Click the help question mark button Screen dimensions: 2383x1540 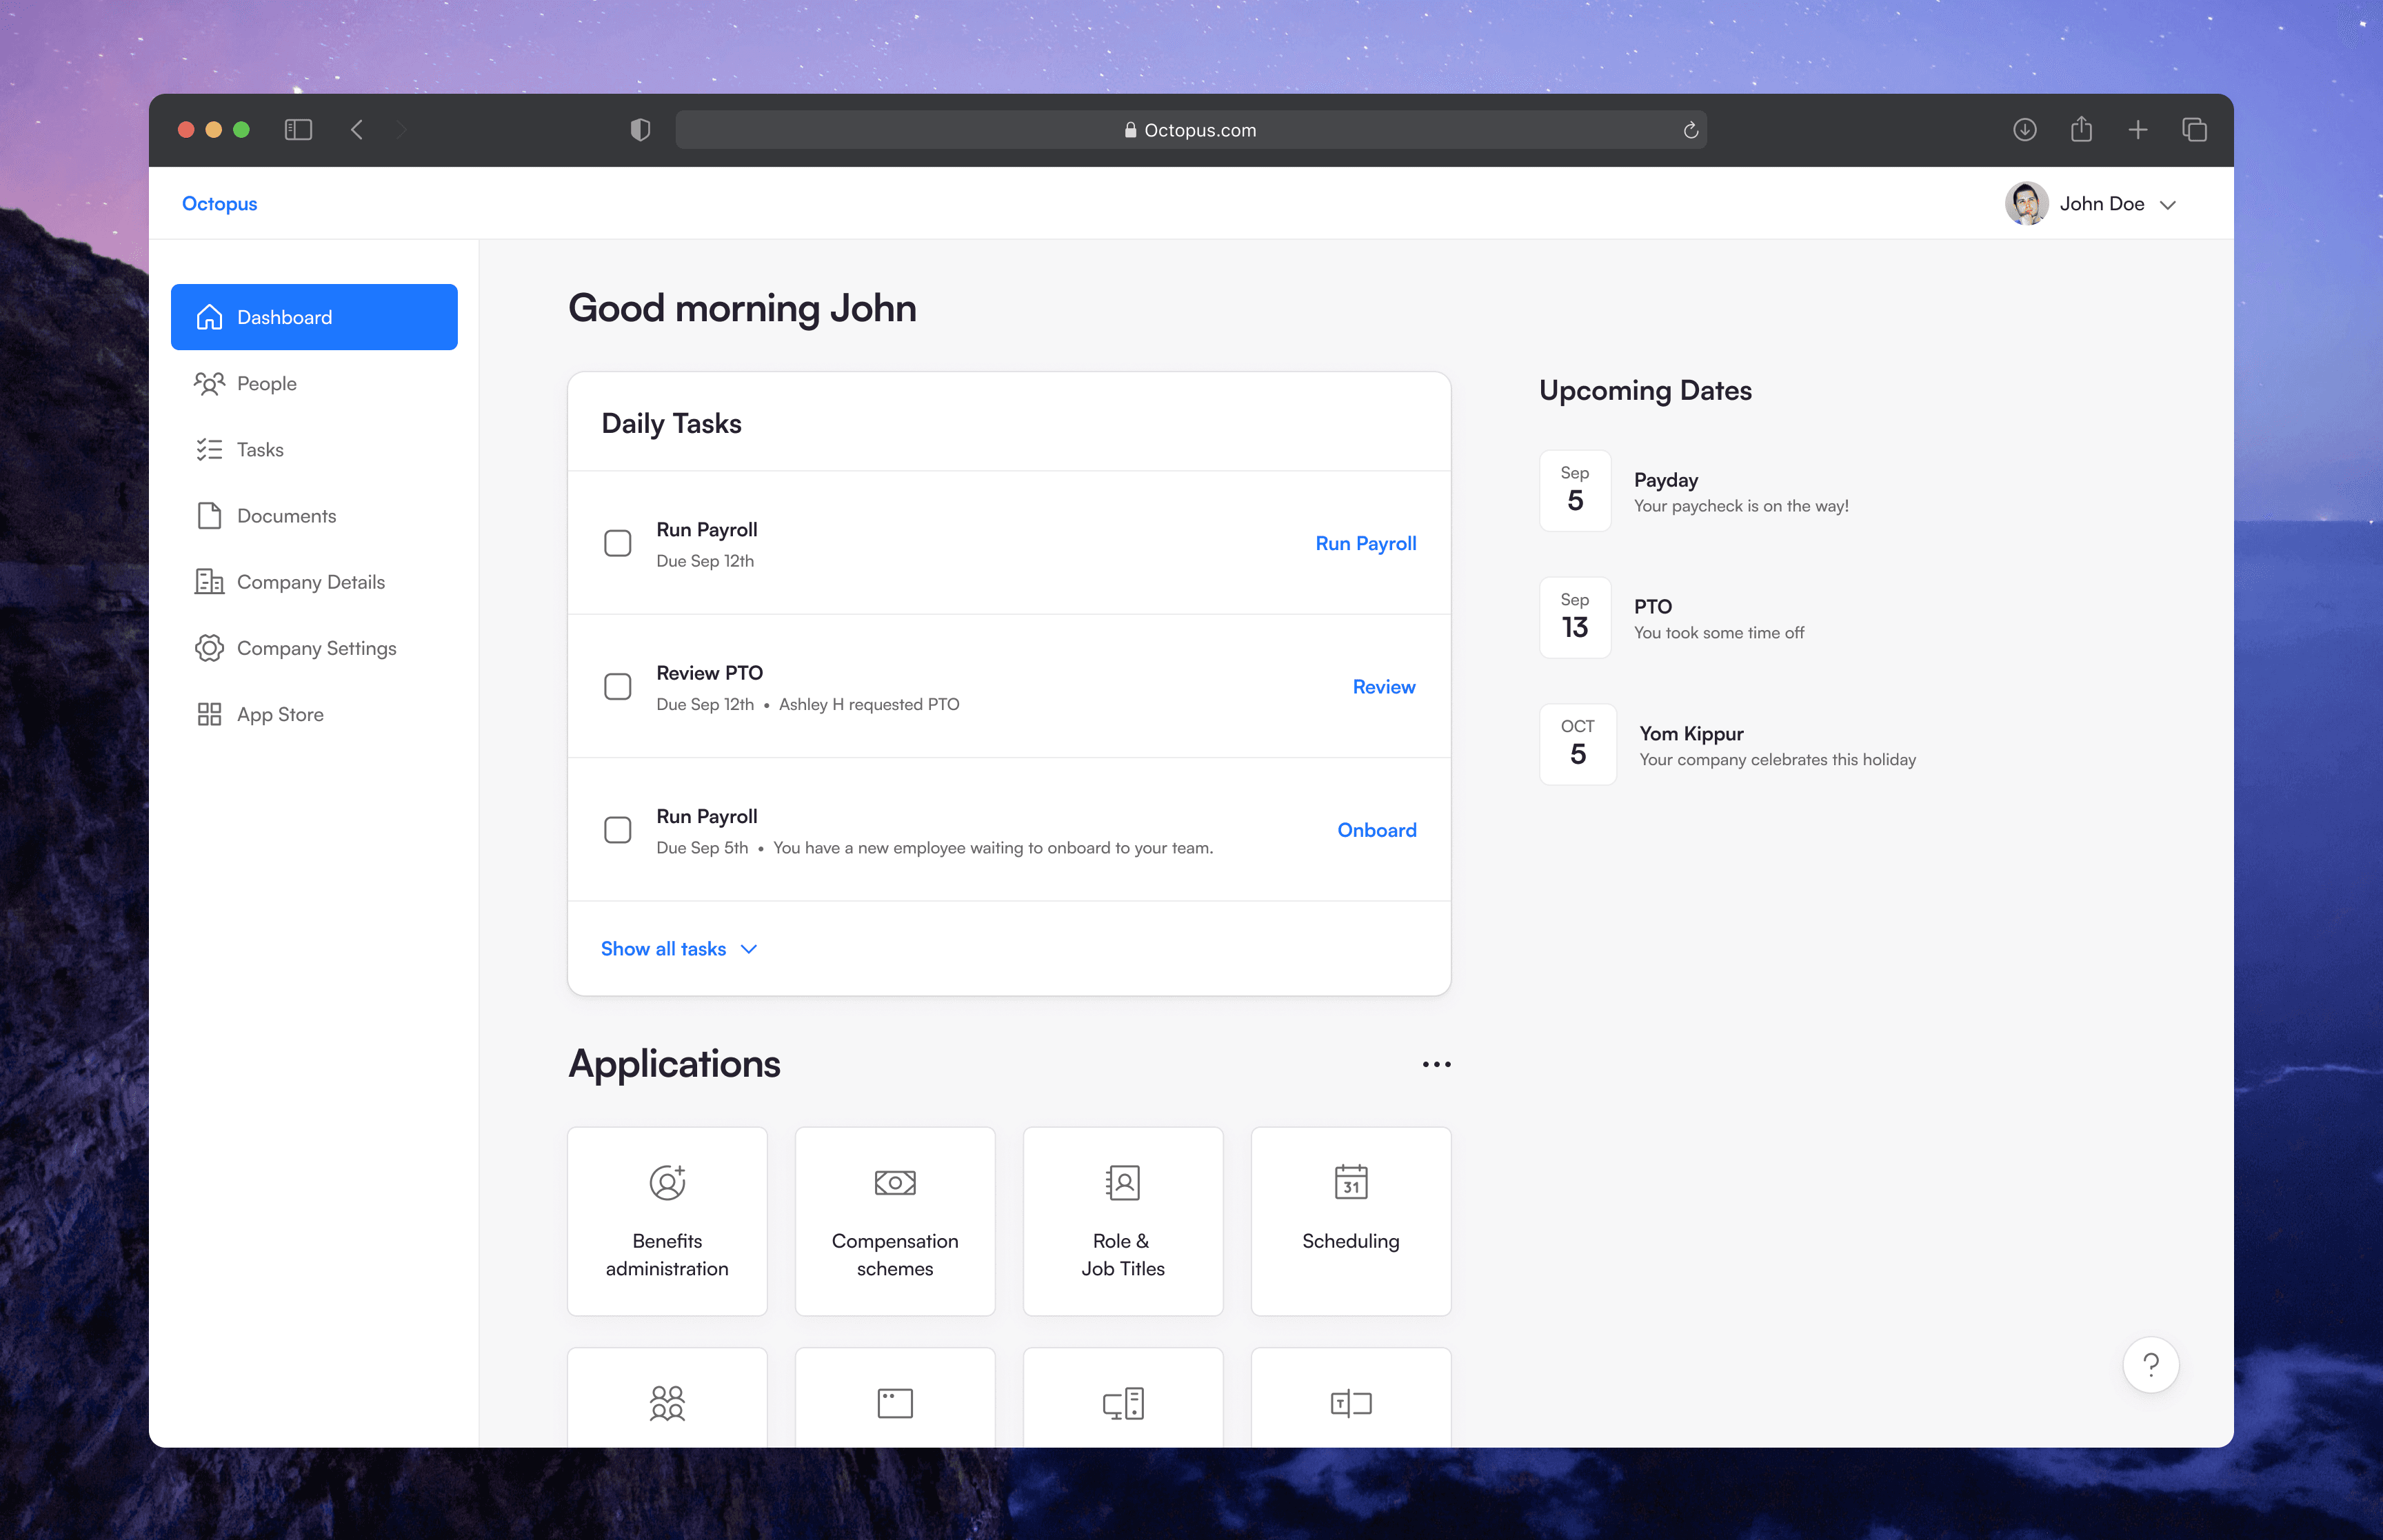click(x=2151, y=1365)
